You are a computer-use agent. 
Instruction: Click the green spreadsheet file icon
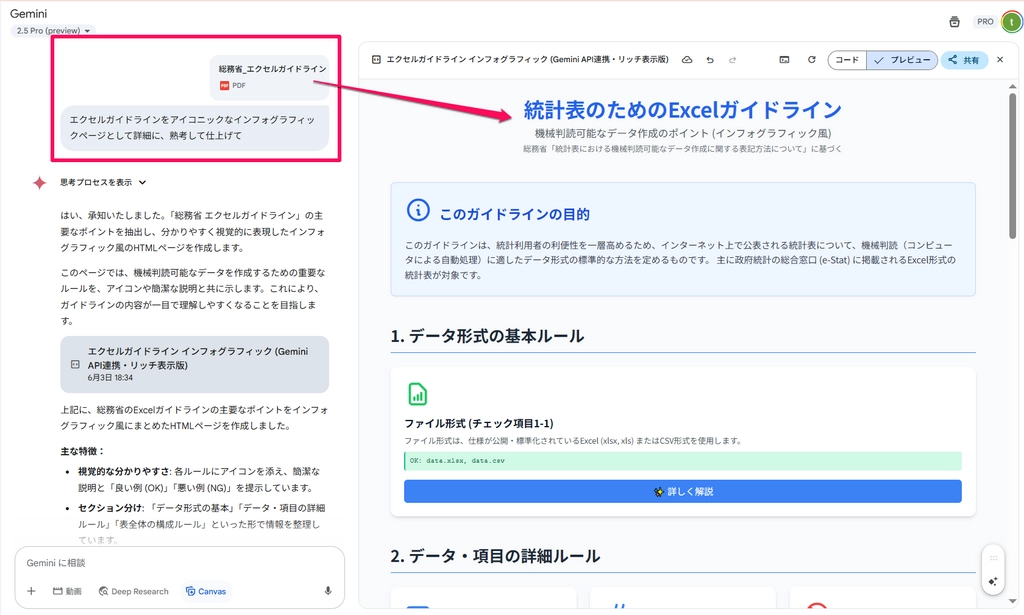[417, 394]
